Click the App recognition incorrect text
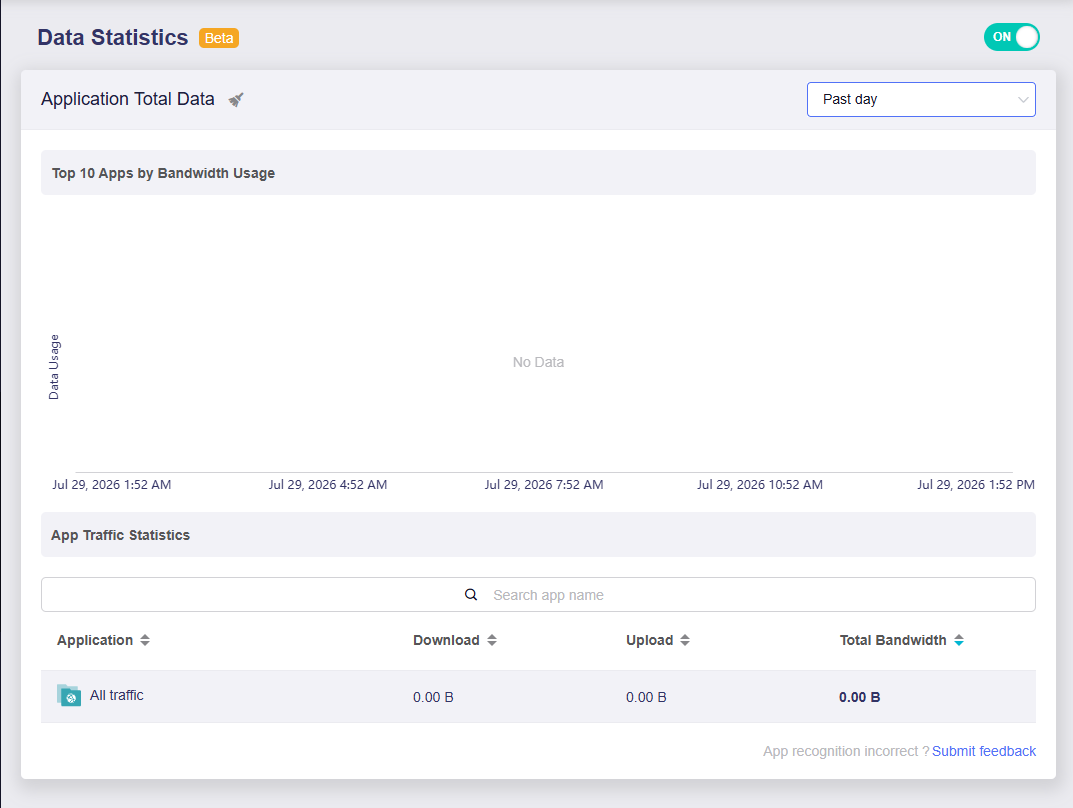The image size is (1073, 808). pyautogui.click(x=846, y=751)
